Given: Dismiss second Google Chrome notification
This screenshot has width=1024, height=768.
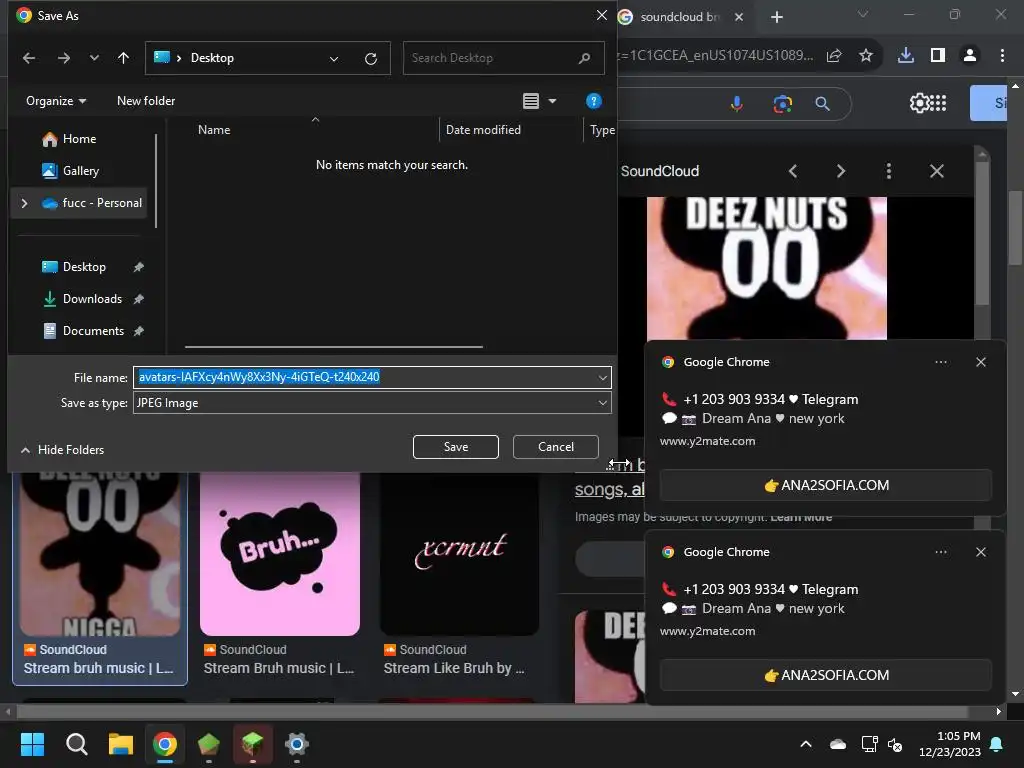Looking at the screenshot, I should point(981,552).
